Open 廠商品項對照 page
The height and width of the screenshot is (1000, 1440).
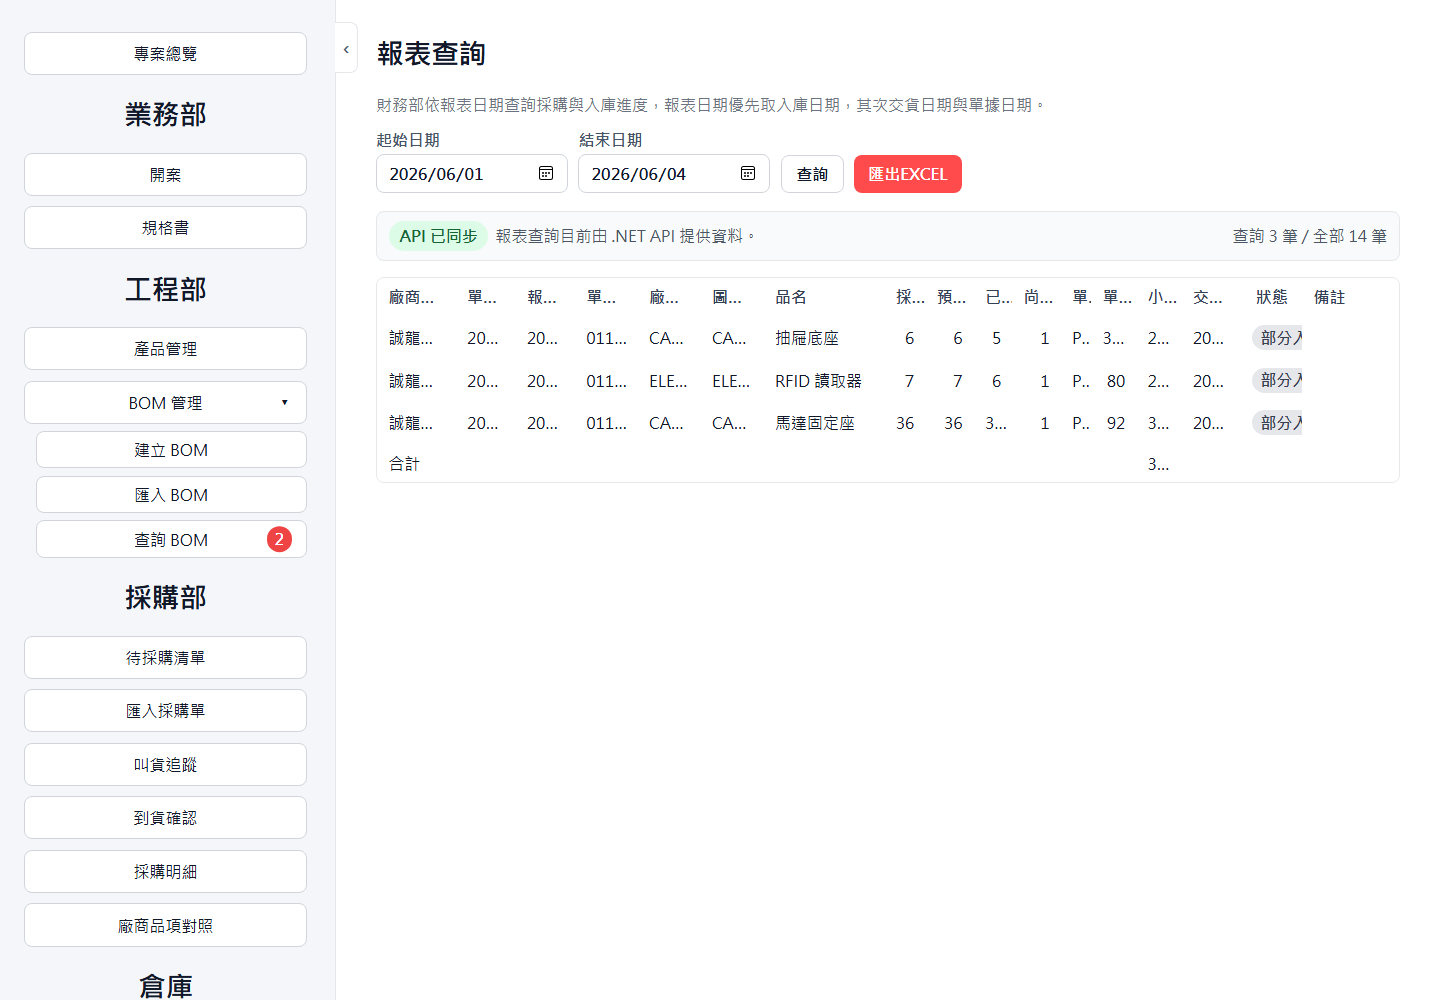[x=165, y=926]
